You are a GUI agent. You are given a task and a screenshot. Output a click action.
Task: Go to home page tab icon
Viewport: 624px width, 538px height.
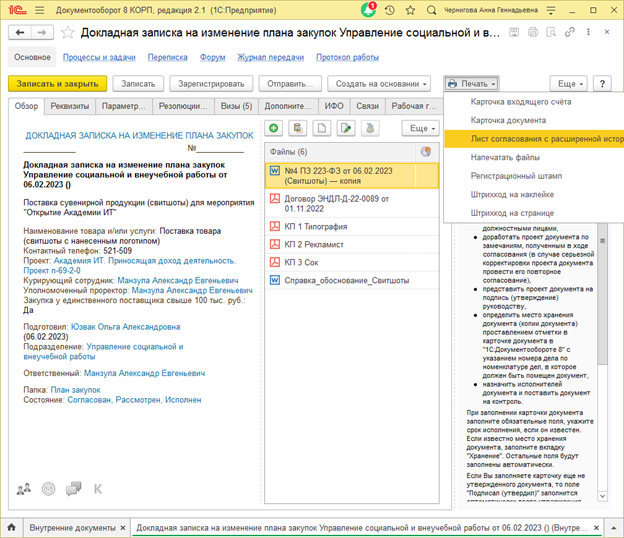(x=13, y=525)
